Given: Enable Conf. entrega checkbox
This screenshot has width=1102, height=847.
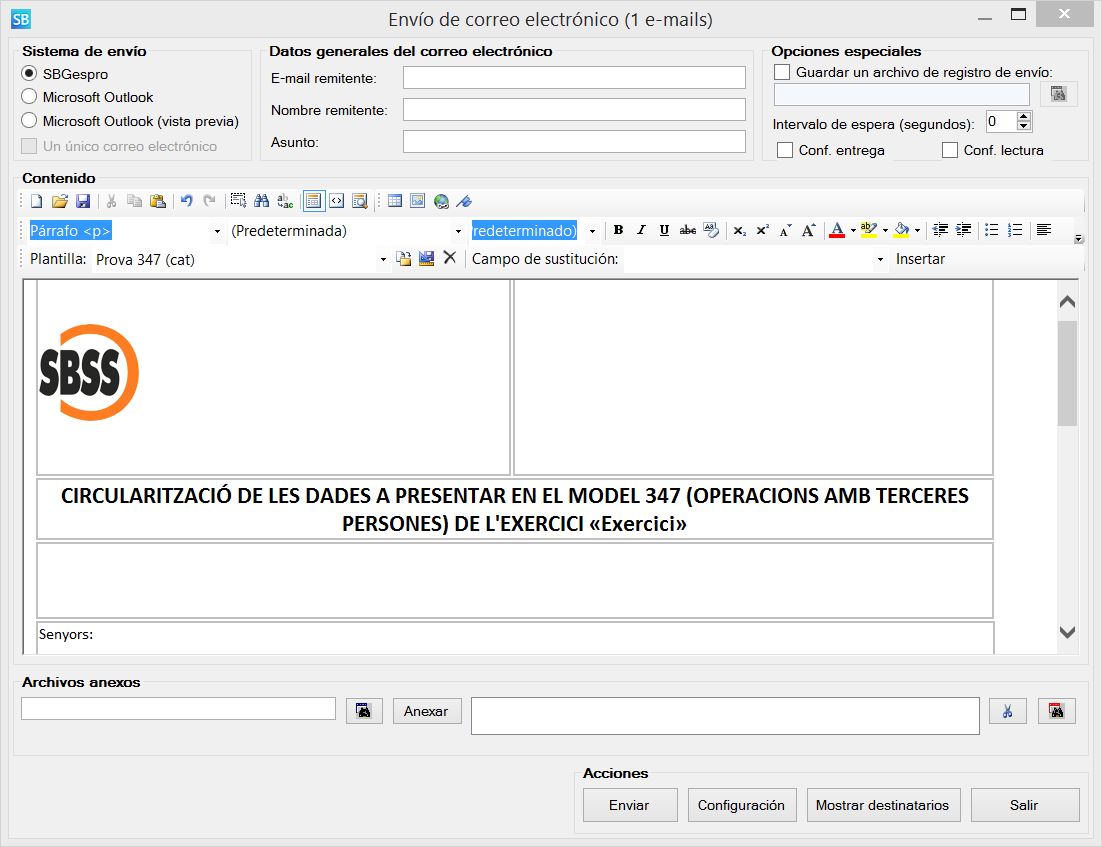Looking at the screenshot, I should pyautogui.click(x=786, y=150).
